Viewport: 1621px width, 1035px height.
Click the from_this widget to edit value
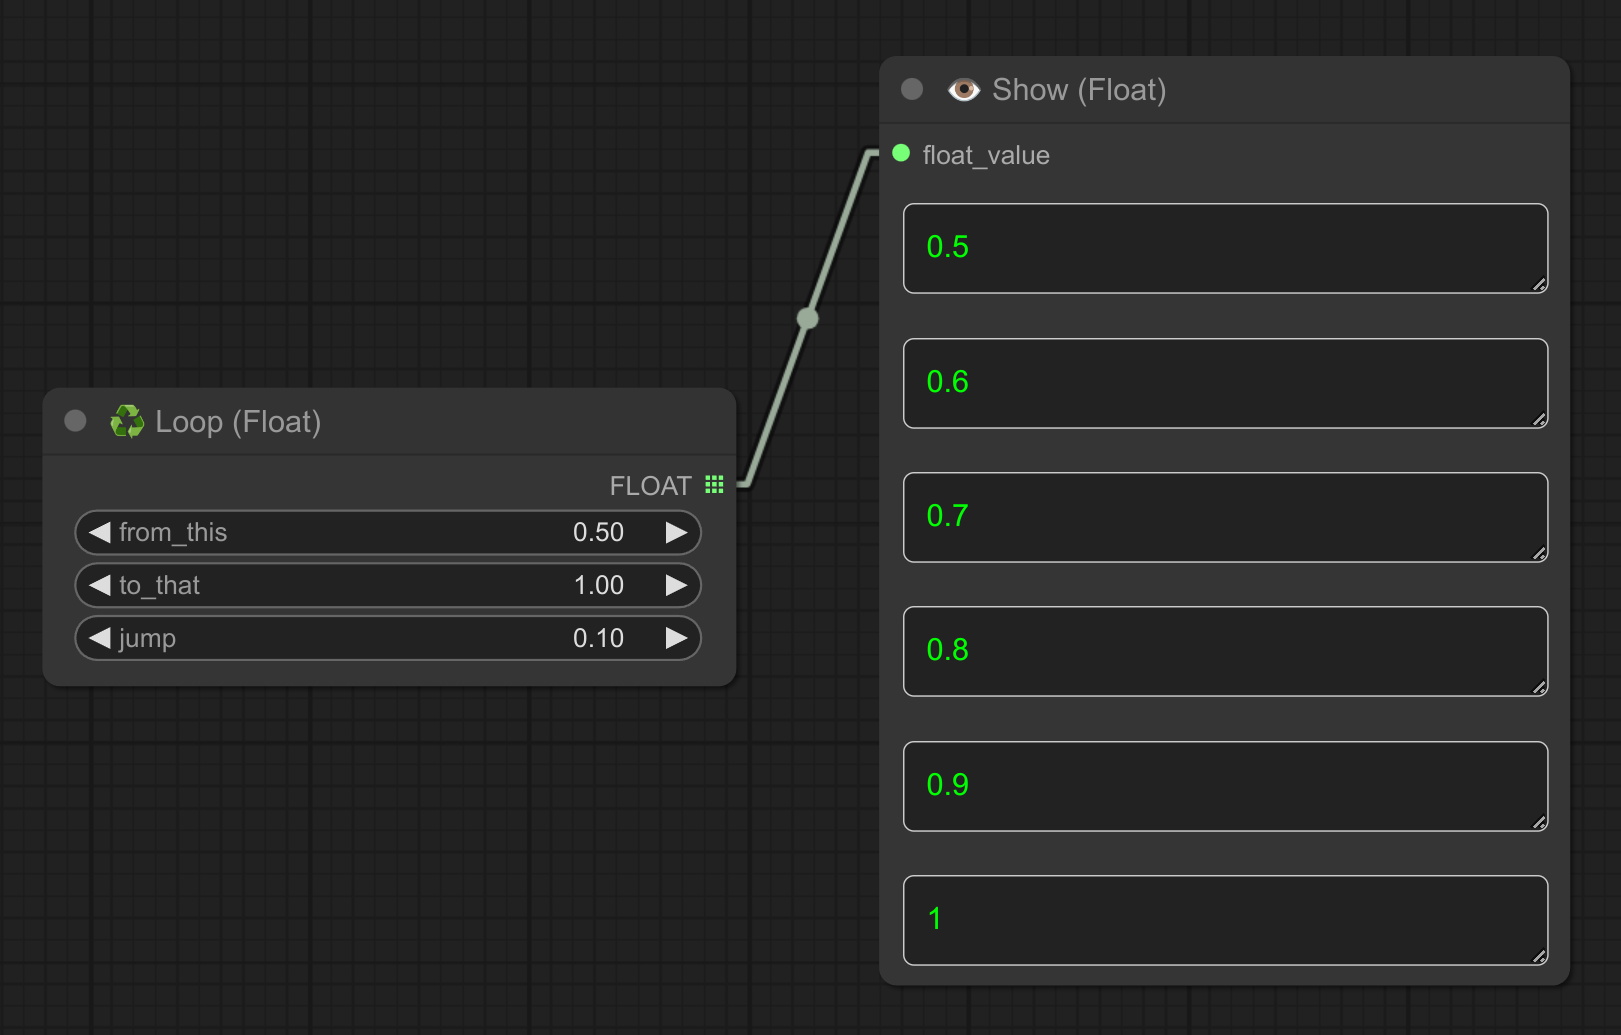tap(388, 532)
